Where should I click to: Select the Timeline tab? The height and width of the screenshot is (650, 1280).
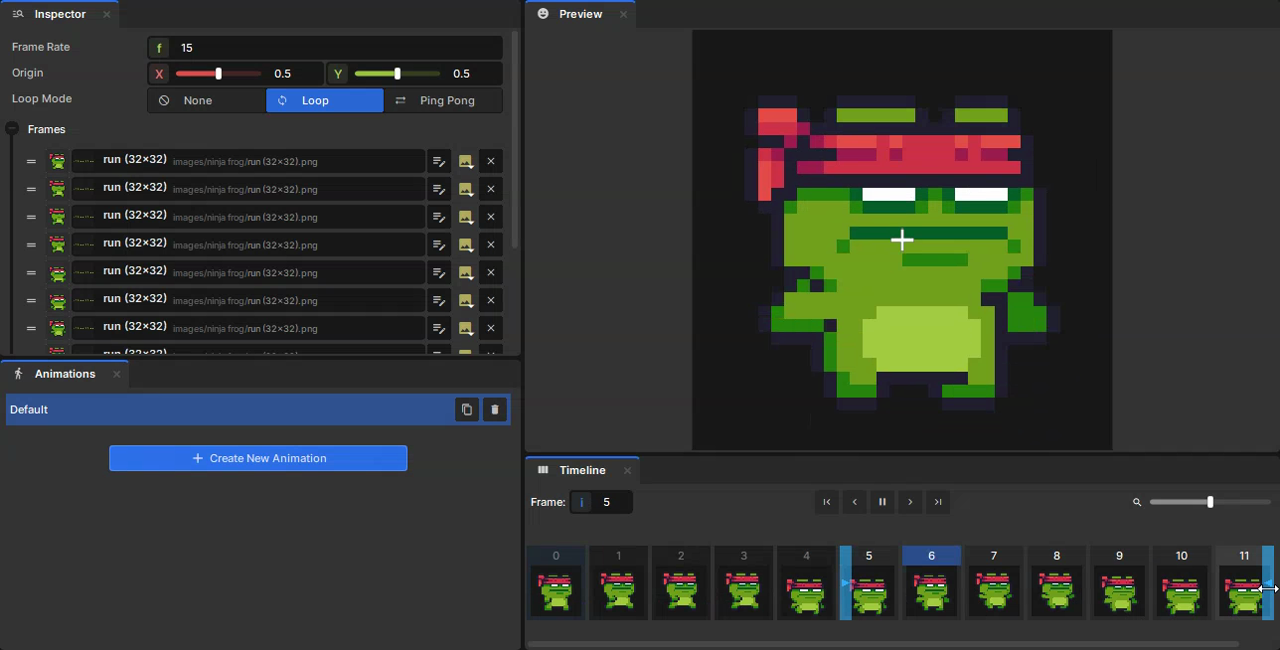(x=582, y=470)
